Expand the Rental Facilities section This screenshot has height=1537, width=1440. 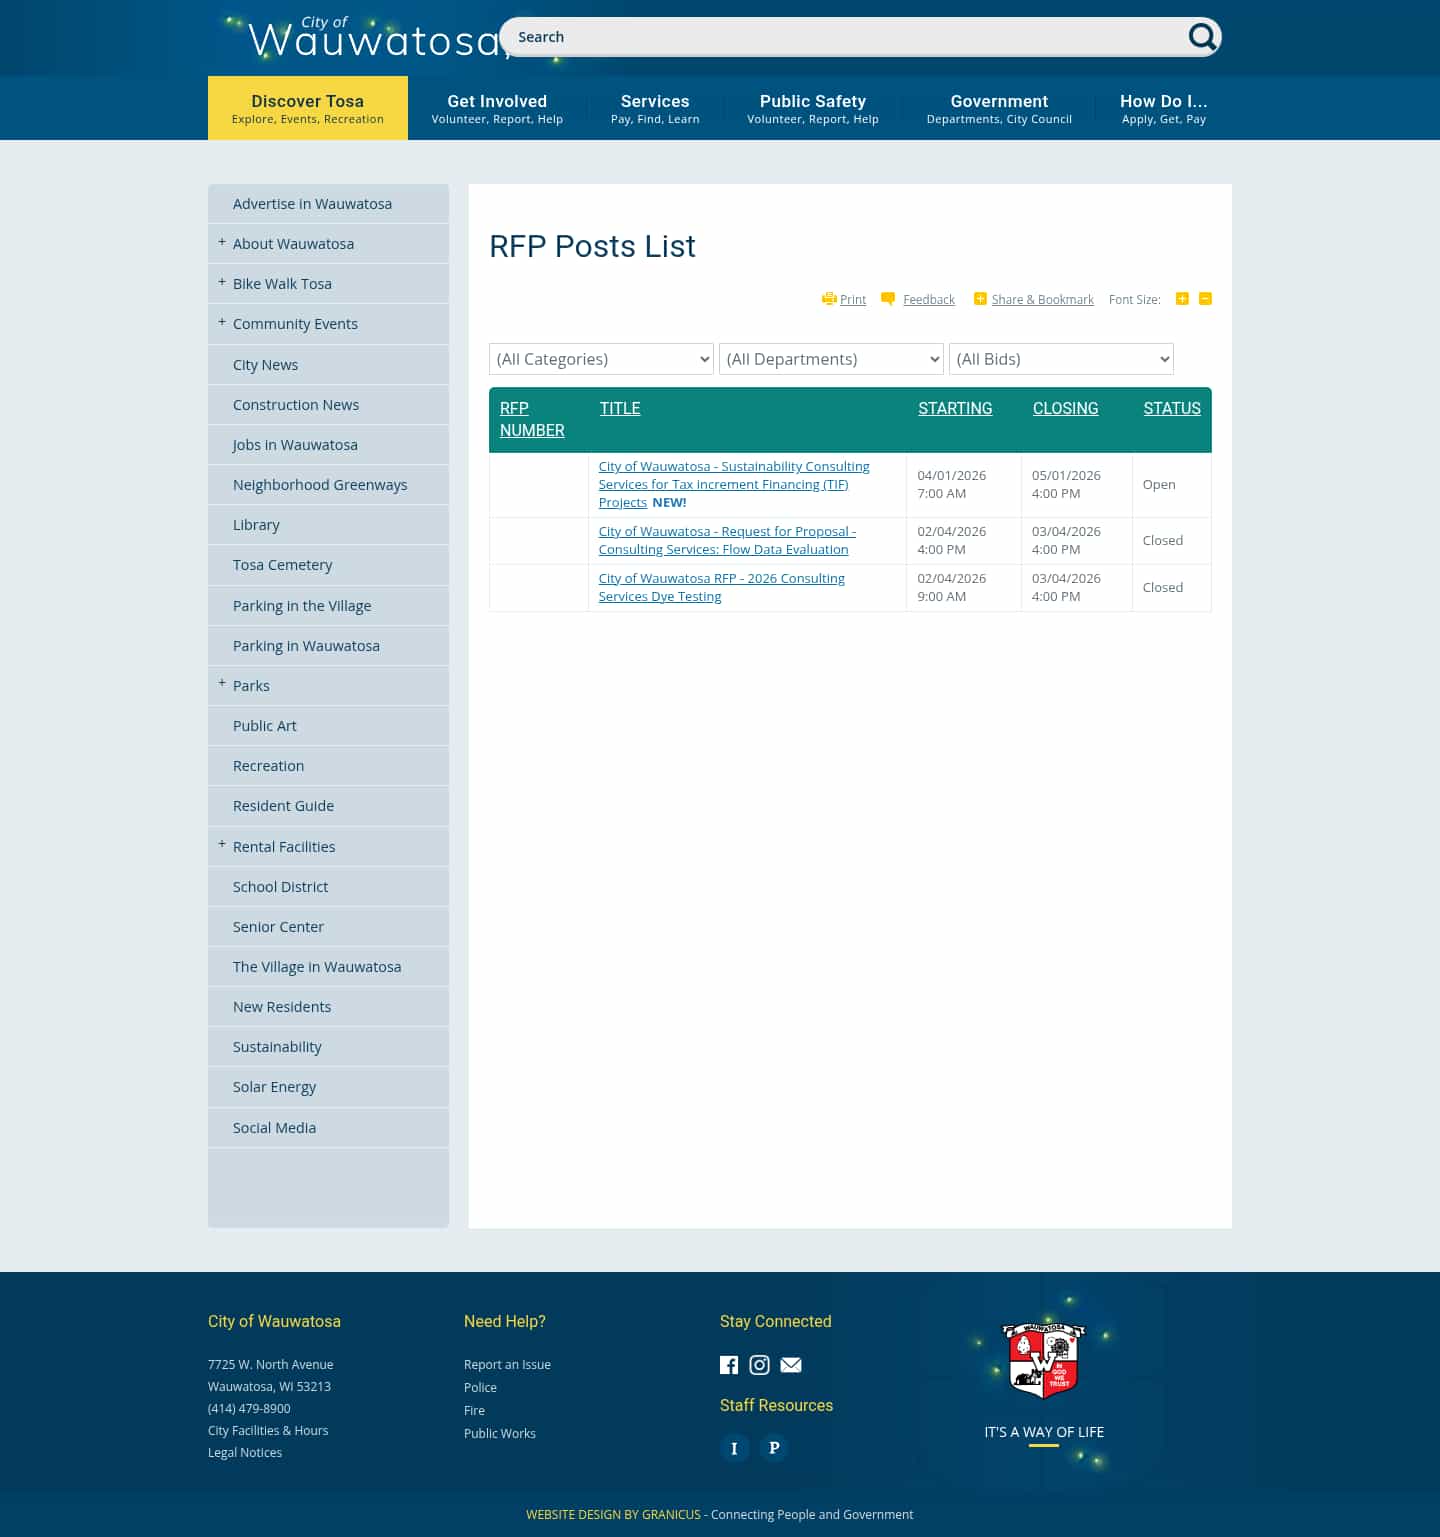tap(221, 845)
